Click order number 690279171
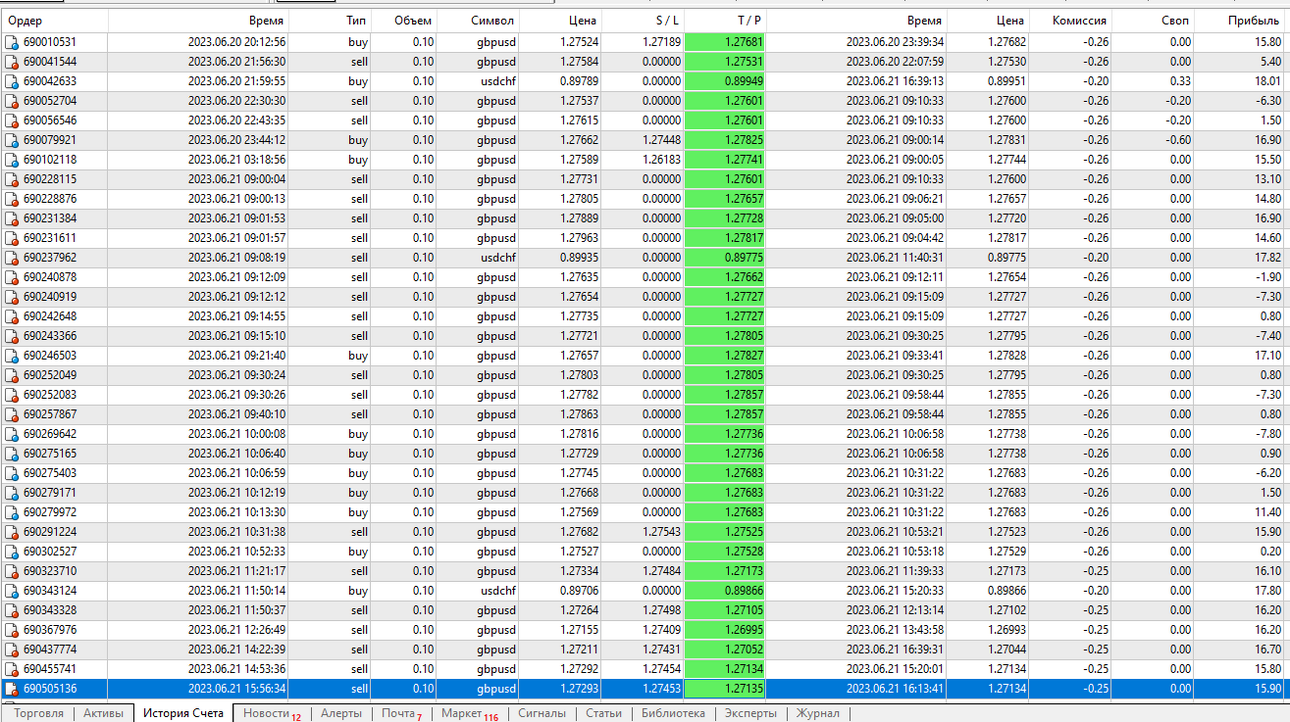Viewport: 1290px width, 722px height. click(x=50, y=493)
